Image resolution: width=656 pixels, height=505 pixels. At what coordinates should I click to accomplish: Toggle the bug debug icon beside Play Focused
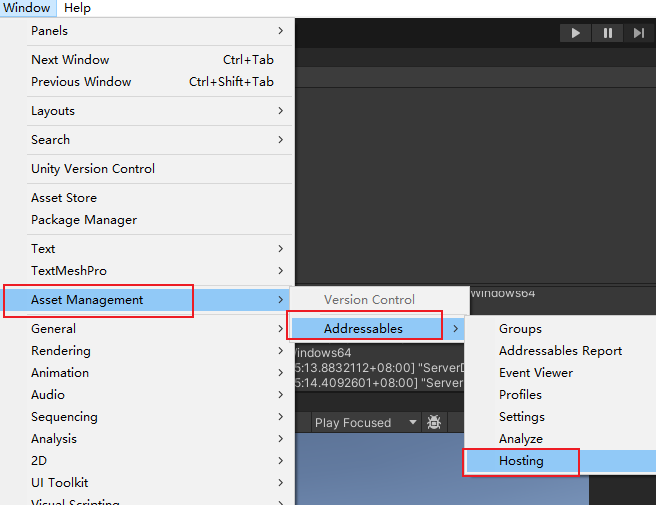click(434, 422)
